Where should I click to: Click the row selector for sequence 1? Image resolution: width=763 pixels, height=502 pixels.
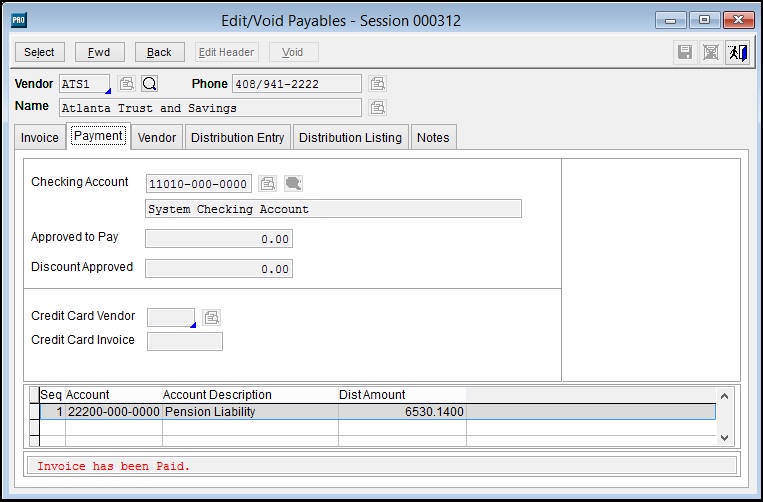[34, 412]
